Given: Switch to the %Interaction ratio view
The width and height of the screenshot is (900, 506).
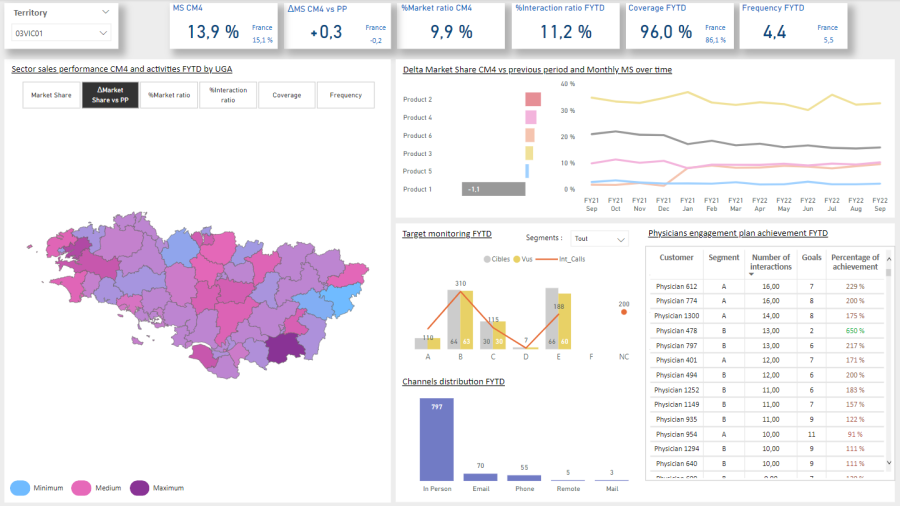Looking at the screenshot, I should [x=227, y=95].
